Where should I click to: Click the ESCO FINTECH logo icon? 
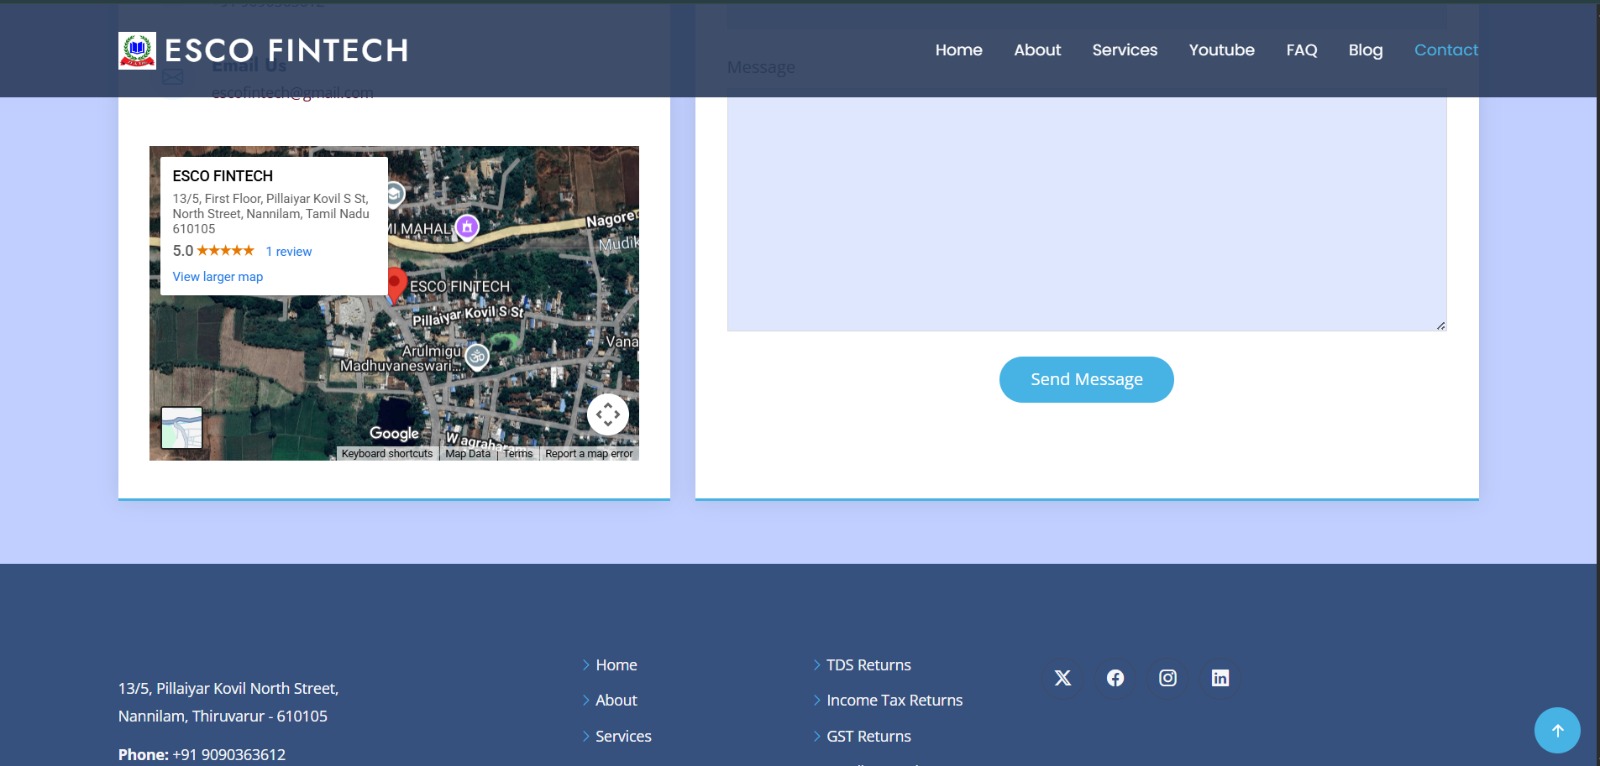click(137, 50)
